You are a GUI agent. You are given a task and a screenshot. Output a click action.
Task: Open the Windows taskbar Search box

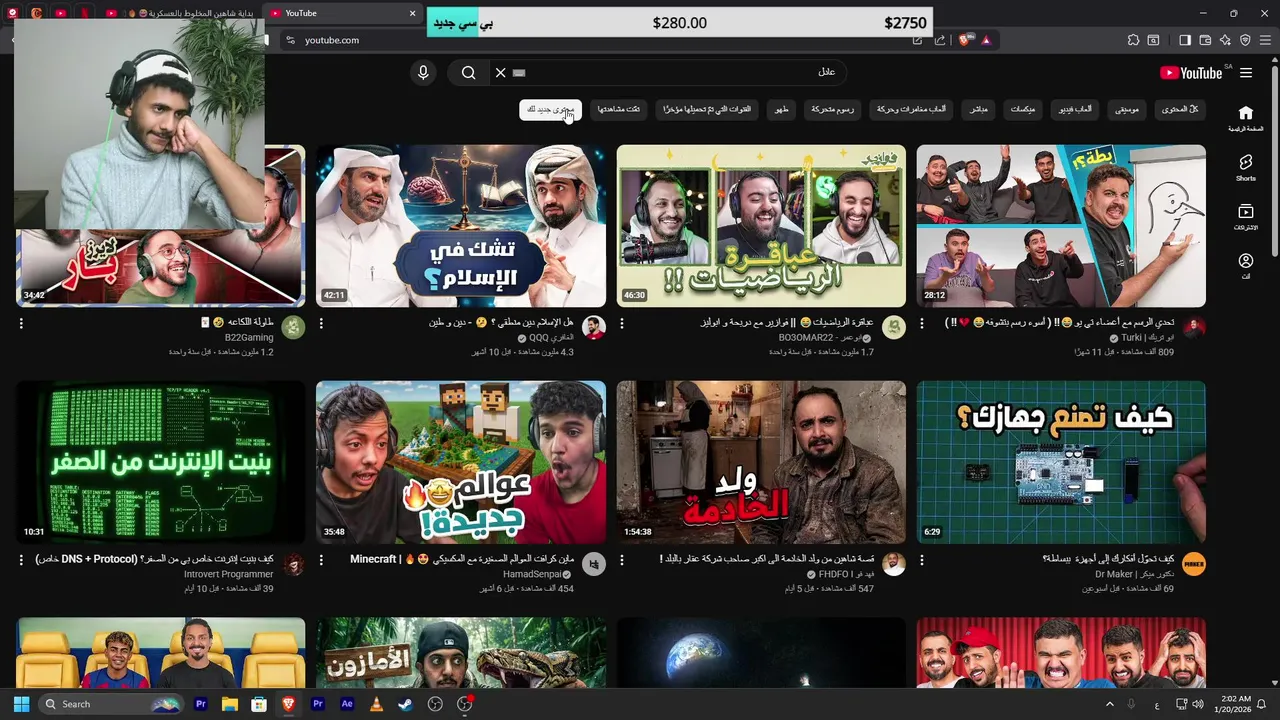point(112,704)
